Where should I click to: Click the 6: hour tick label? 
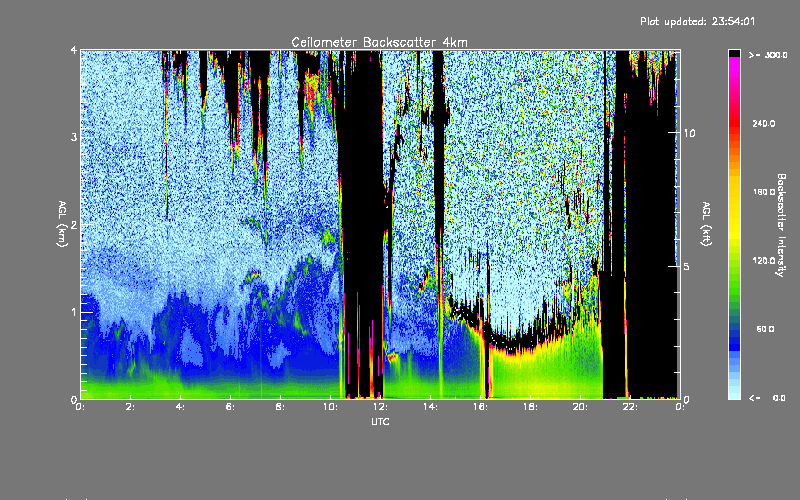[230, 407]
